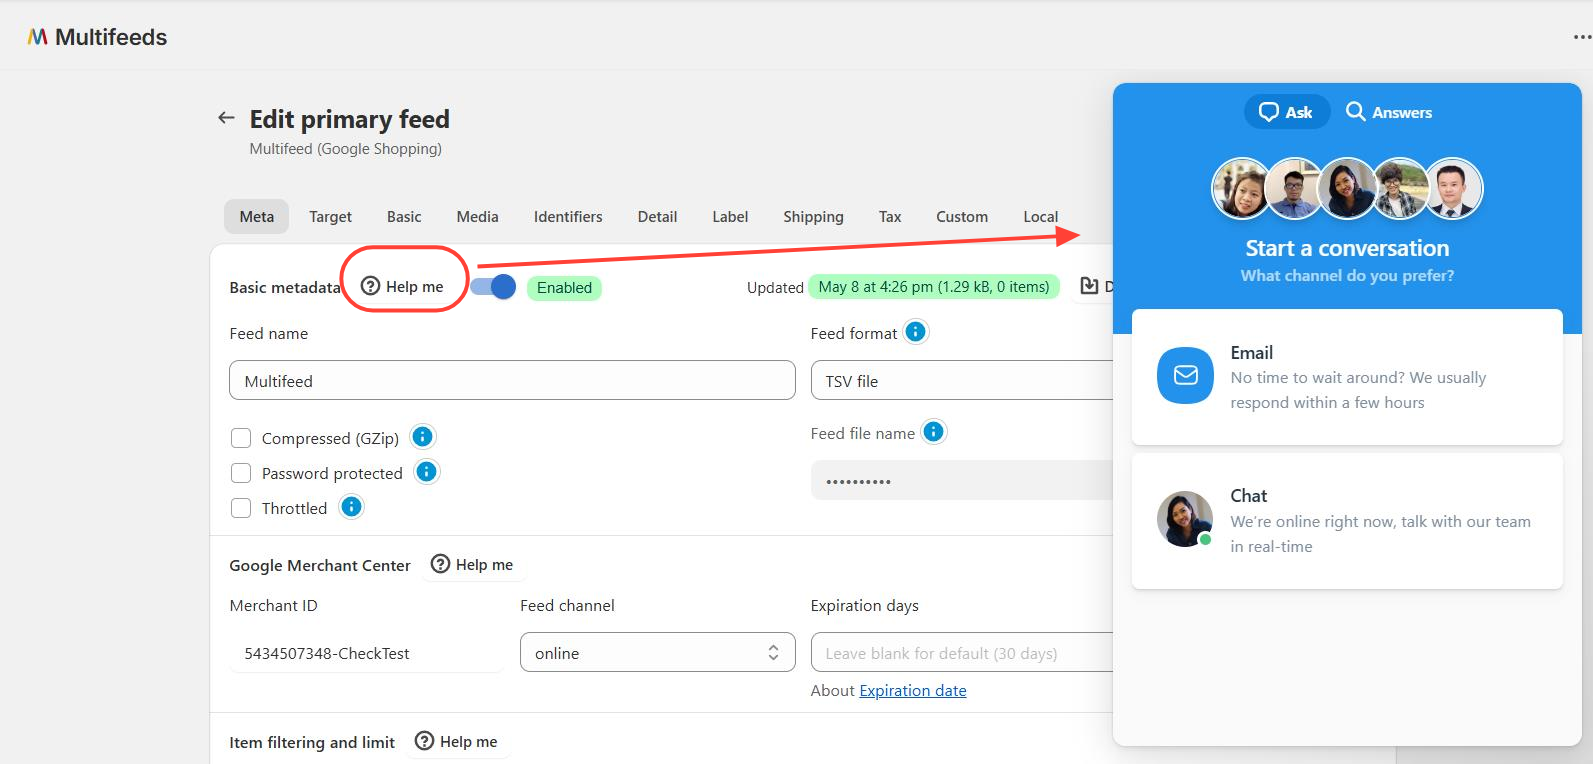Switch to the Shipping tab

click(x=813, y=216)
